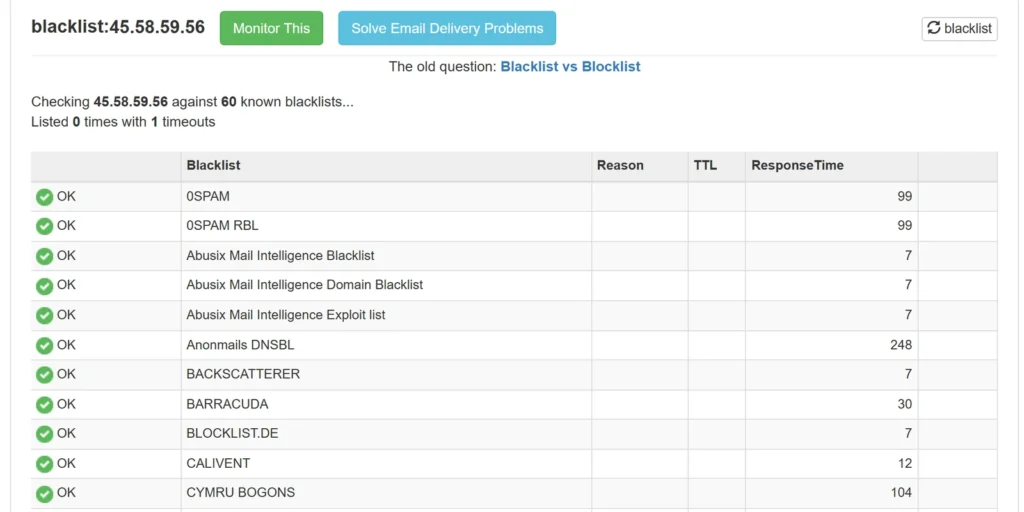Click response time 248 for Anonmails DNSBL

pos(901,345)
